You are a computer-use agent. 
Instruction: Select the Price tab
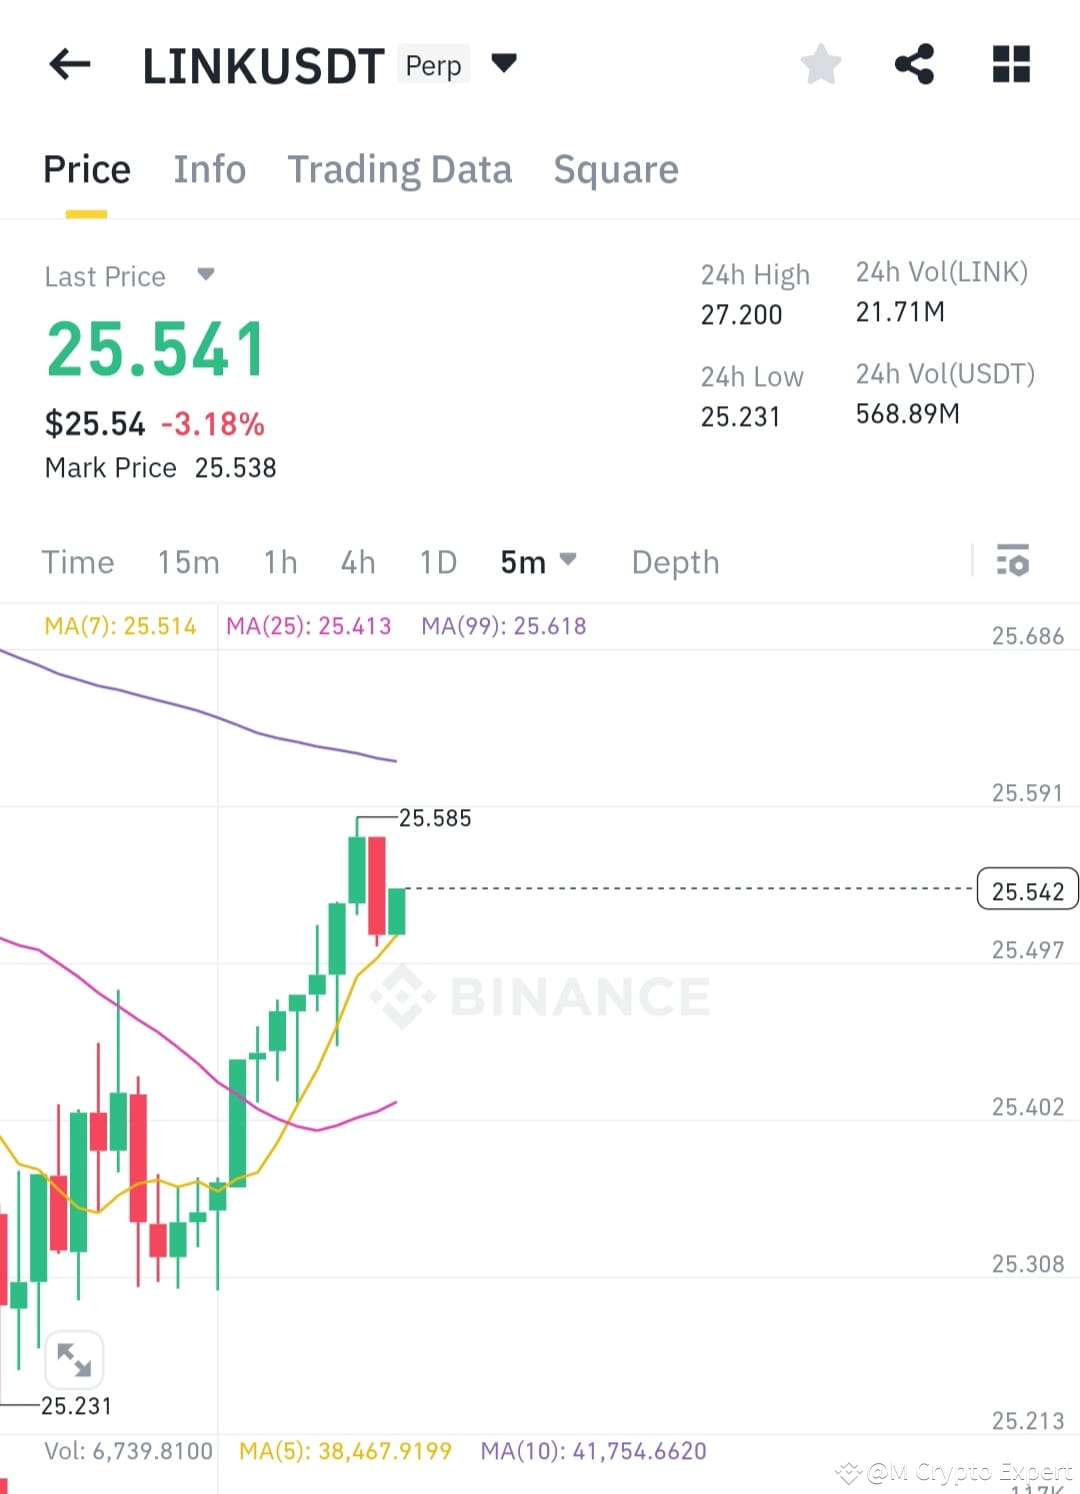[86, 169]
